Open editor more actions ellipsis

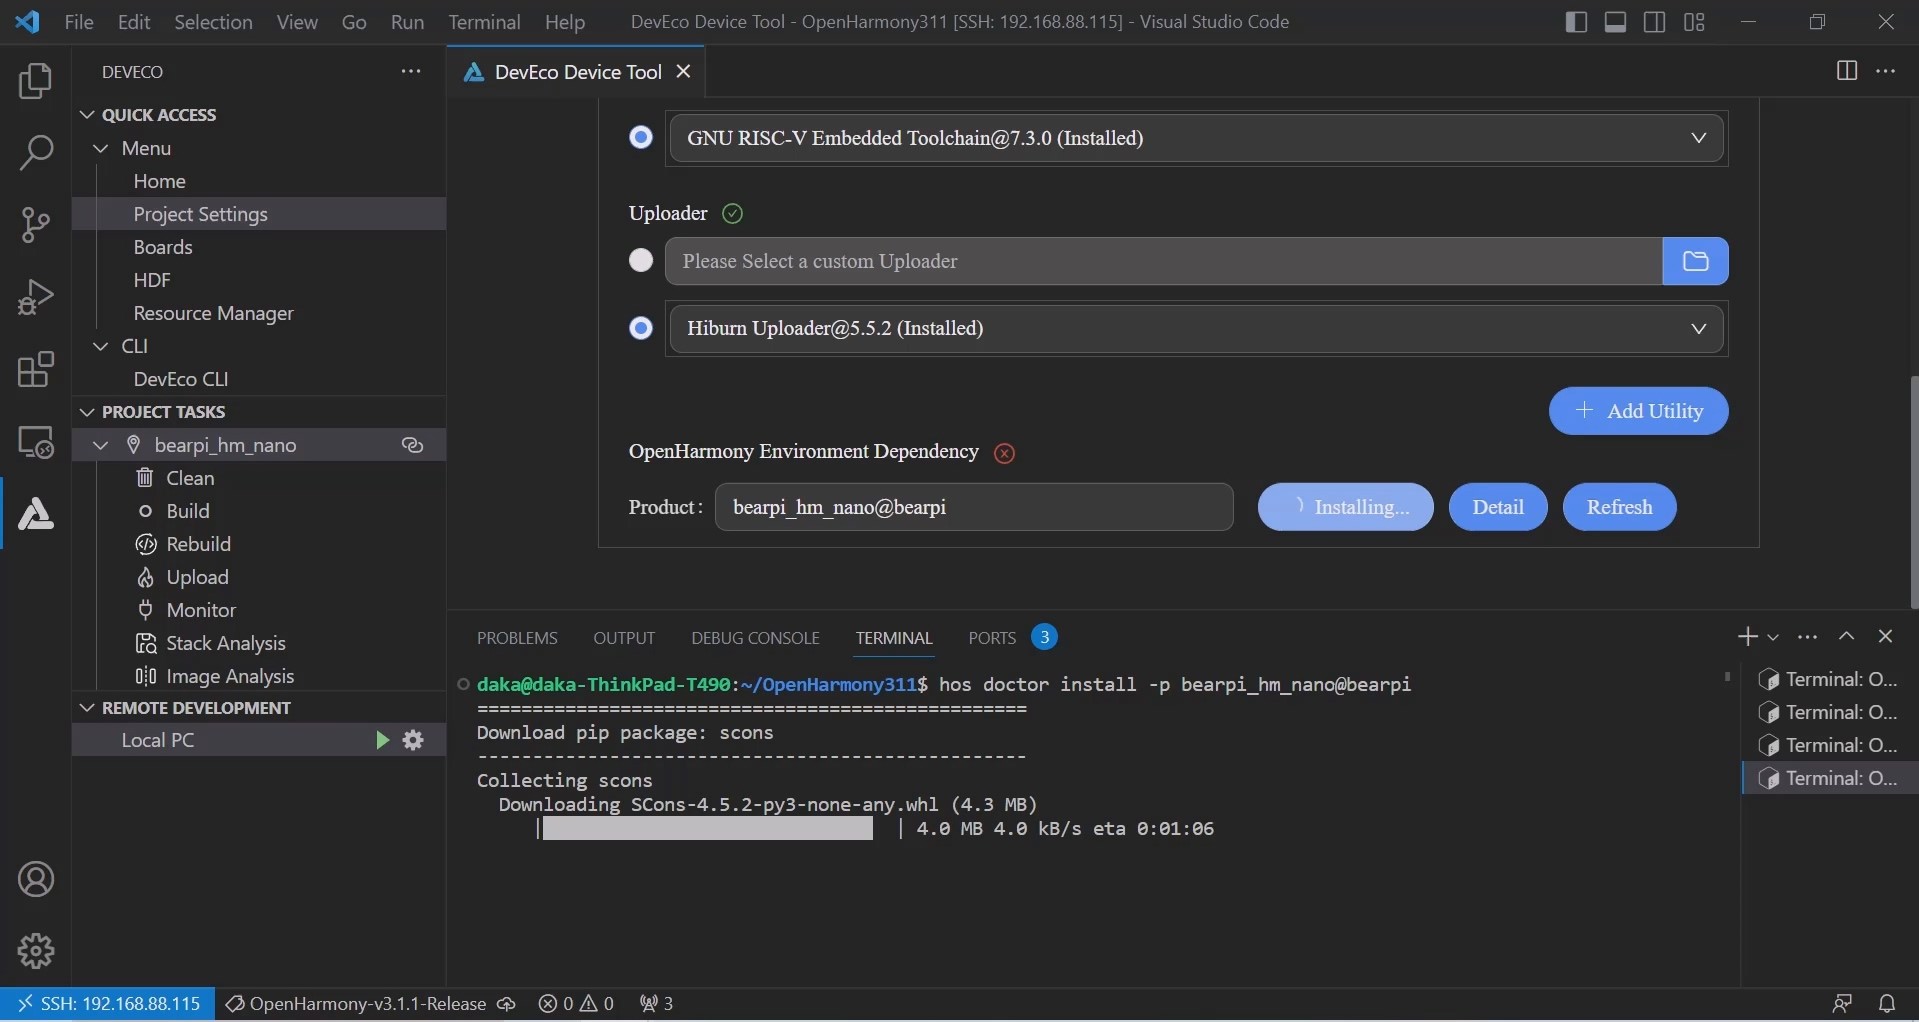click(1886, 71)
